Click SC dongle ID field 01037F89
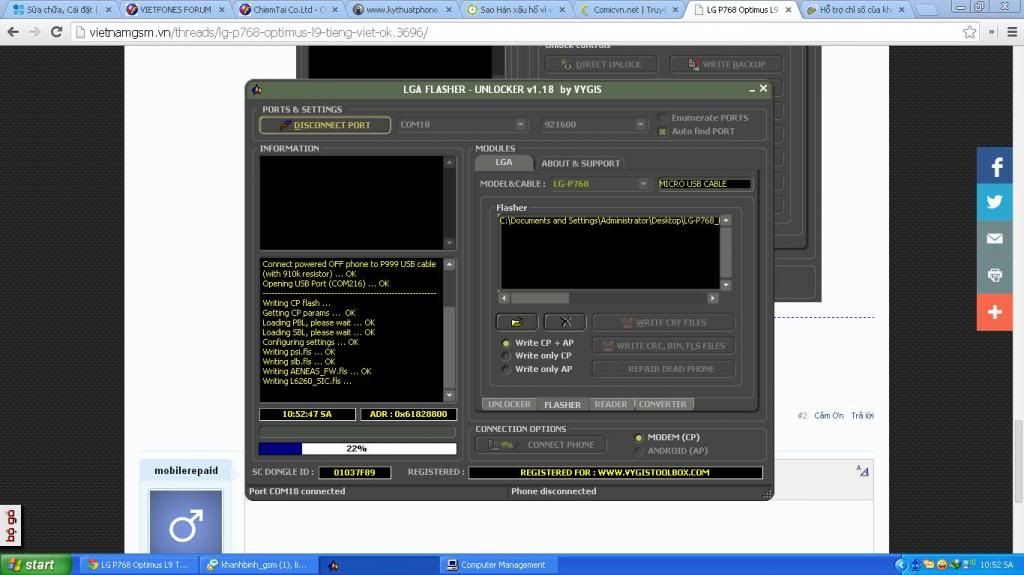1024x575 pixels. tap(355, 472)
